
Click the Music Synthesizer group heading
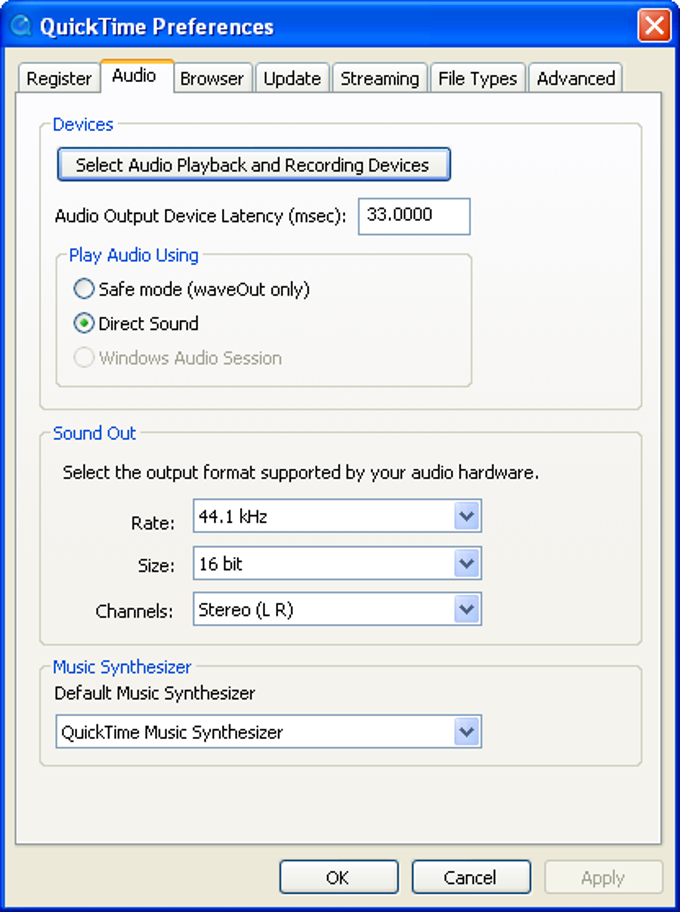(122, 667)
